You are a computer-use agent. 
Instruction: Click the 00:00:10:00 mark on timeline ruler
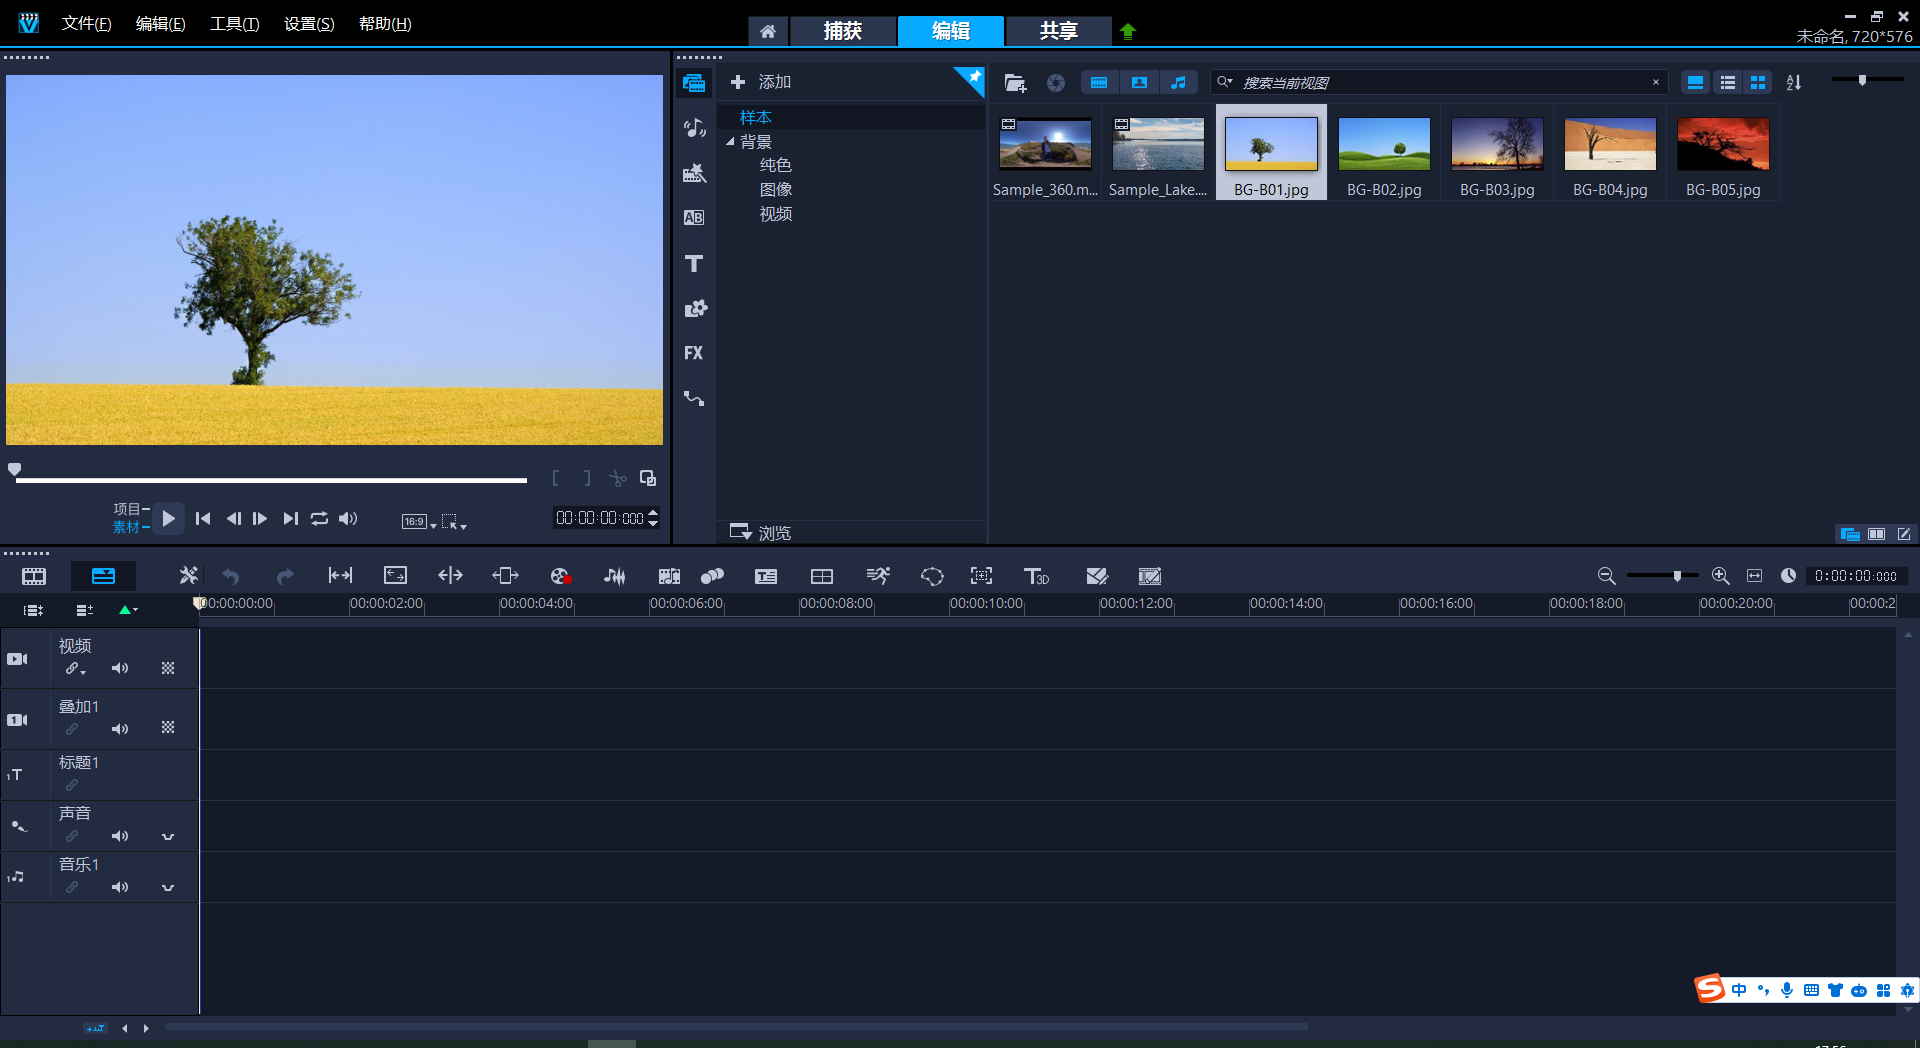coord(986,604)
